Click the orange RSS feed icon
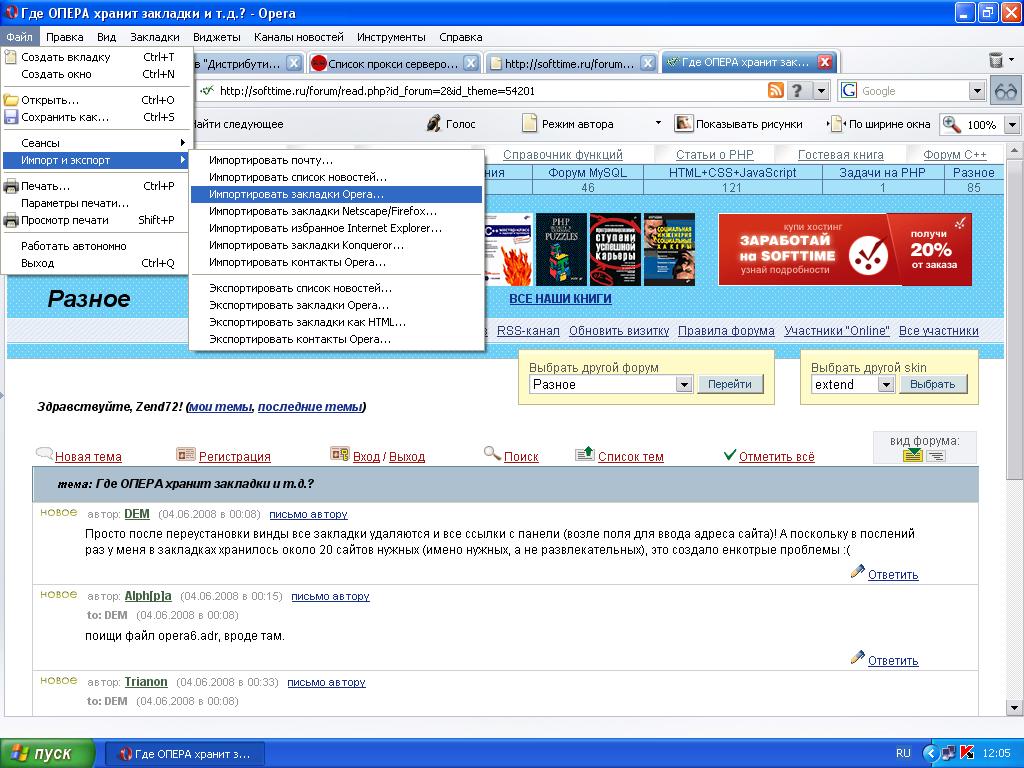1024x768 pixels. tap(775, 90)
